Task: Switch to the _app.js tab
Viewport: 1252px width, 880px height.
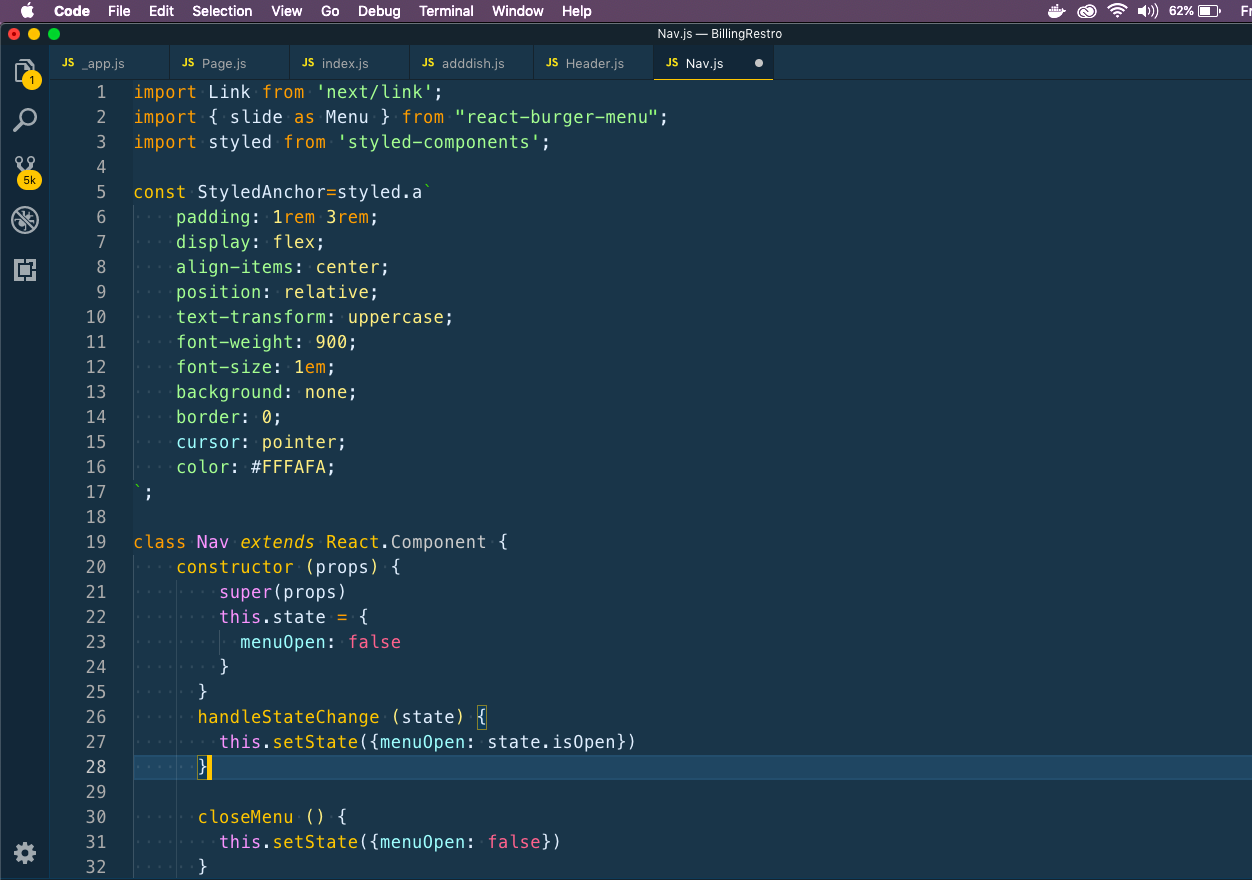Action: click(109, 63)
